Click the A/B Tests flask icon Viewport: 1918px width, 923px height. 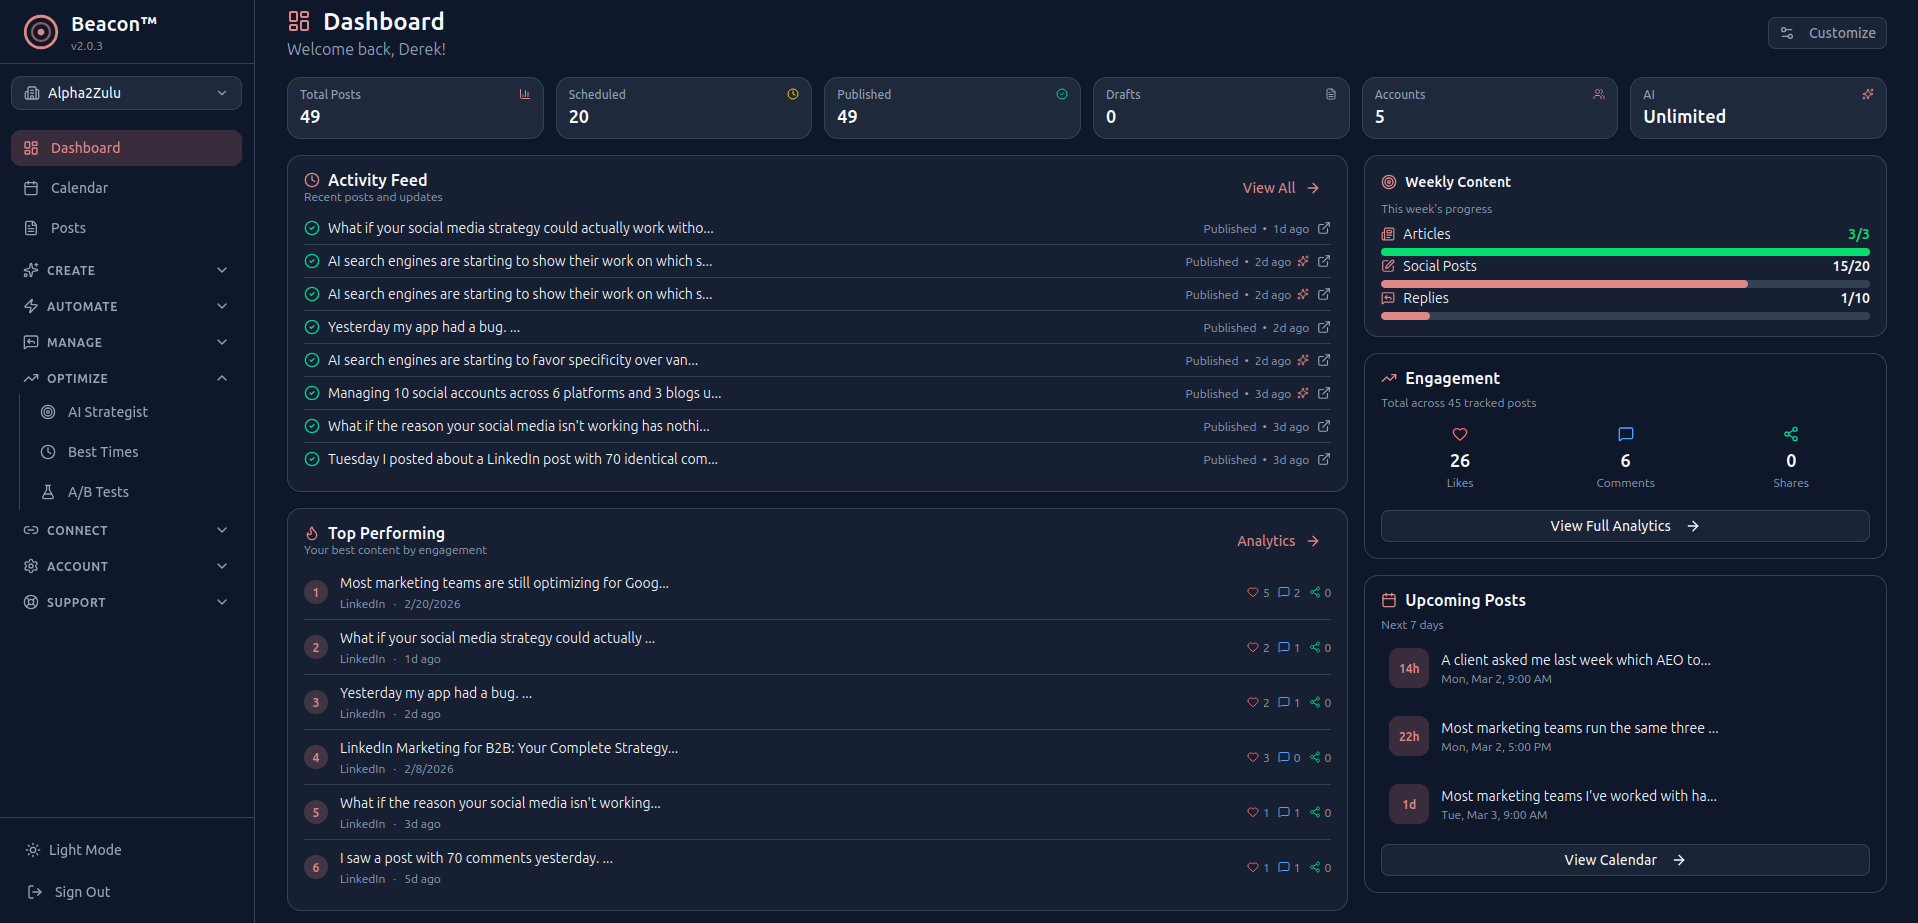tap(47, 492)
